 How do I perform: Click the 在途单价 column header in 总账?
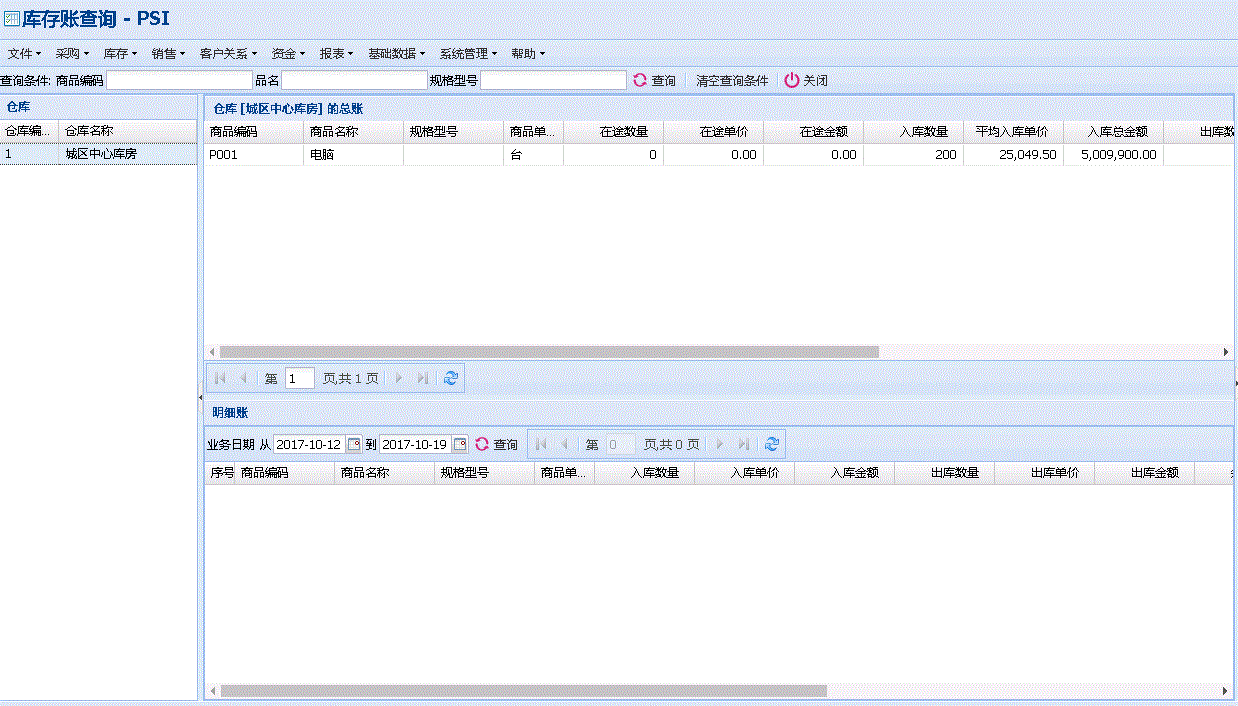tap(713, 132)
